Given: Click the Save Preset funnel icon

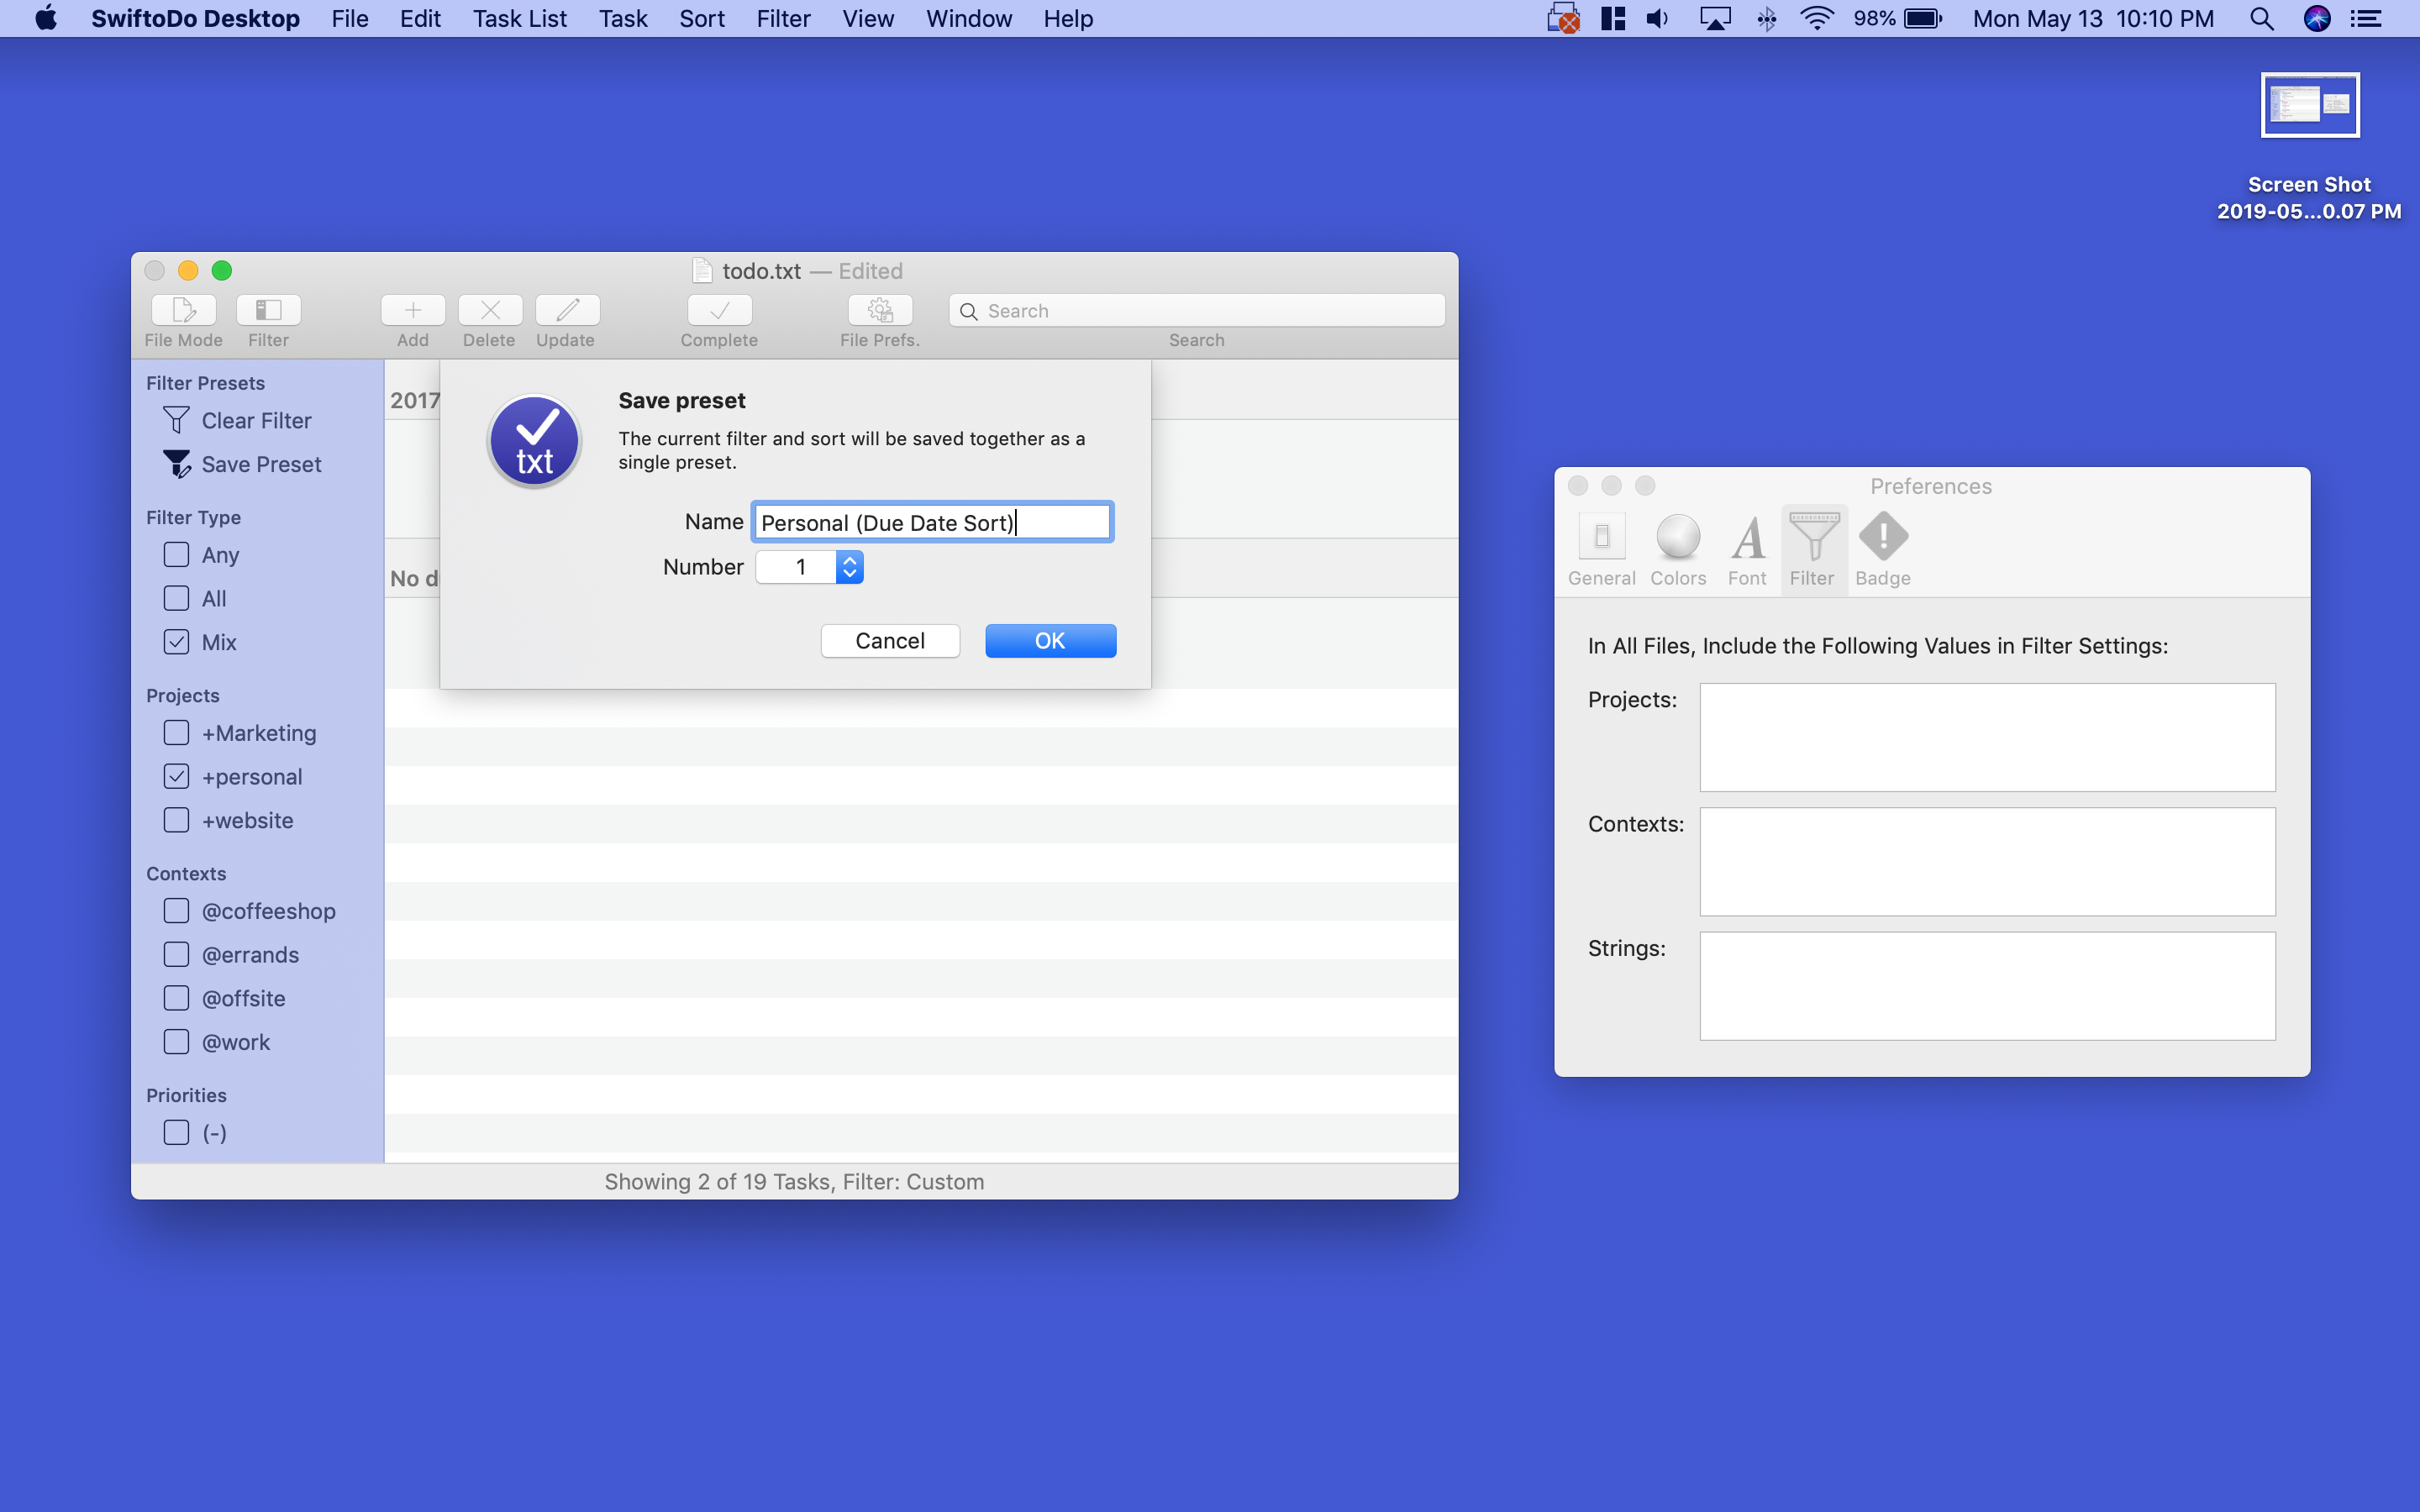Looking at the screenshot, I should (x=177, y=463).
